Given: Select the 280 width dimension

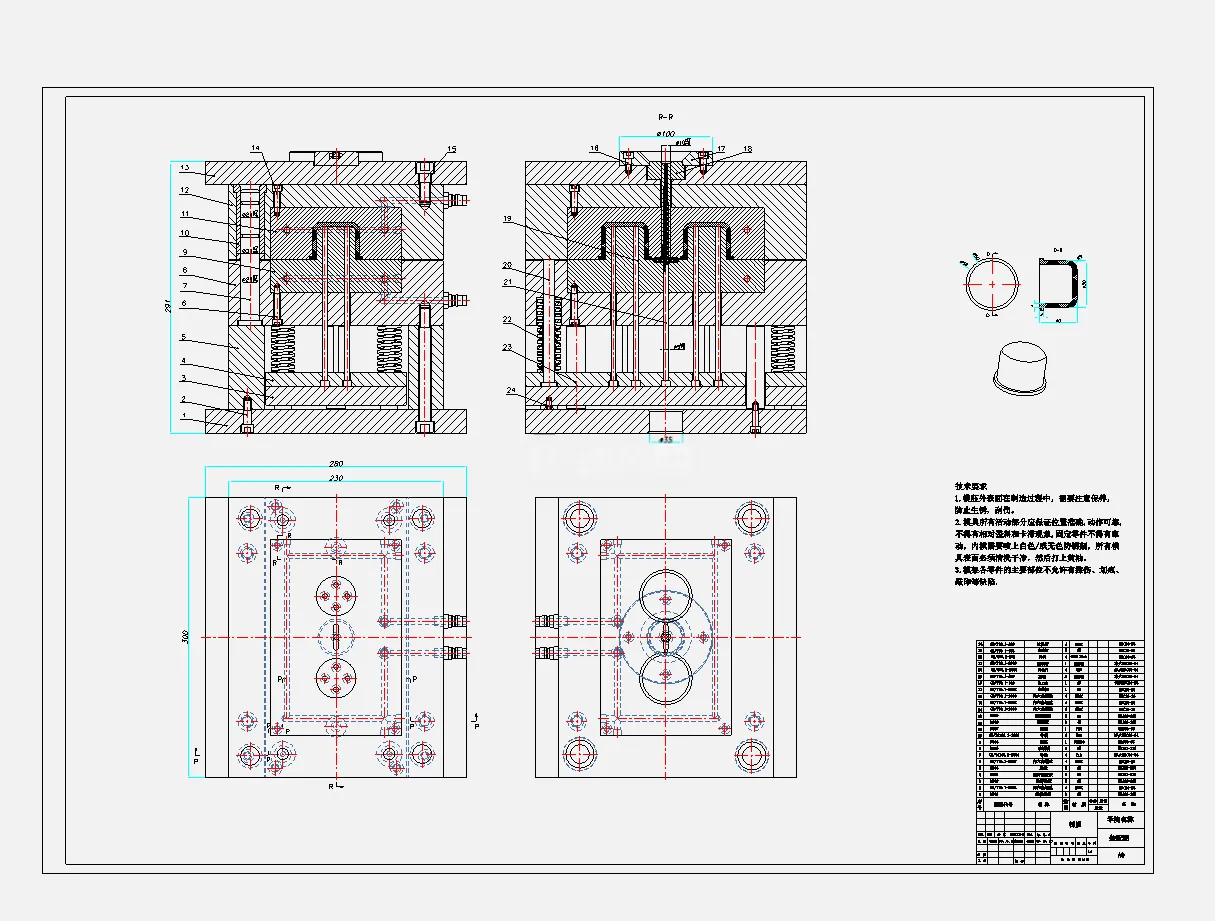Looking at the screenshot, I should click(x=336, y=464).
